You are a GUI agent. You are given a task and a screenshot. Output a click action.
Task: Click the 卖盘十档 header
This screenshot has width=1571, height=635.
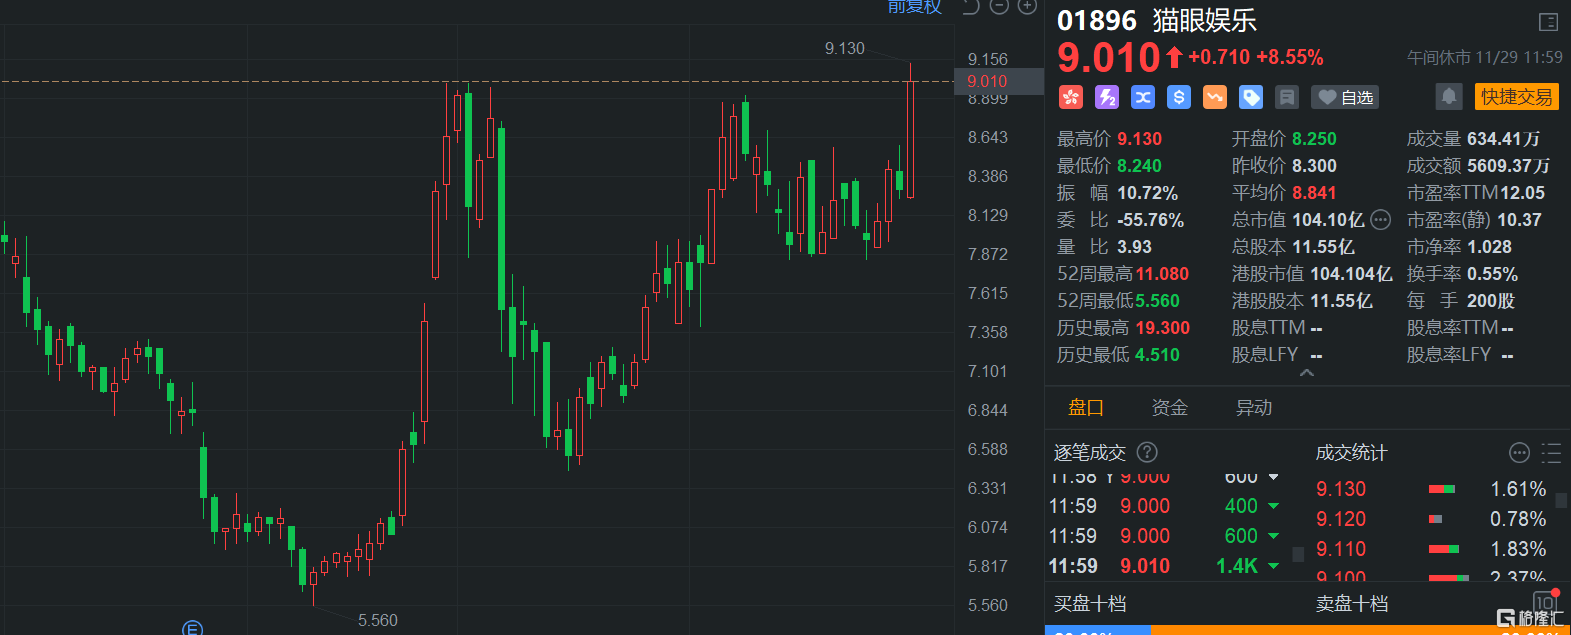[1352, 603]
